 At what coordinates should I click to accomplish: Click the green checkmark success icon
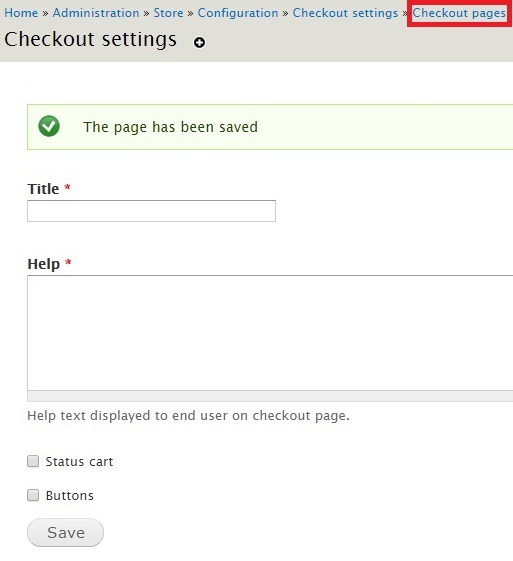click(49, 126)
